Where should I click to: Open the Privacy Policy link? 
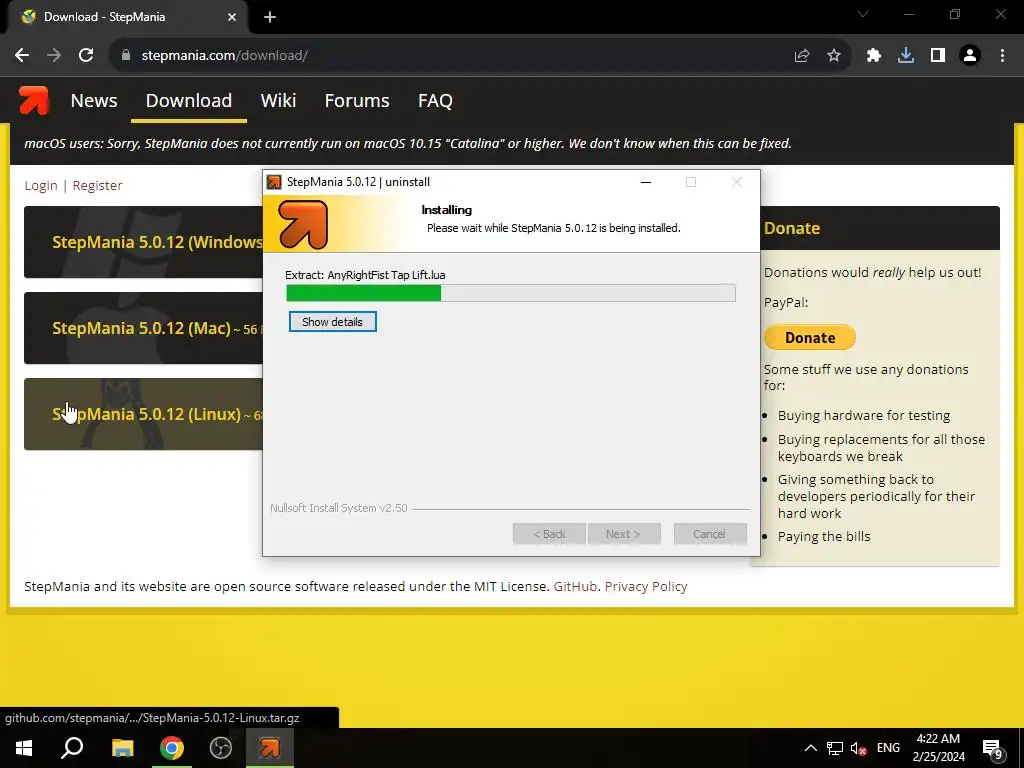pos(646,586)
